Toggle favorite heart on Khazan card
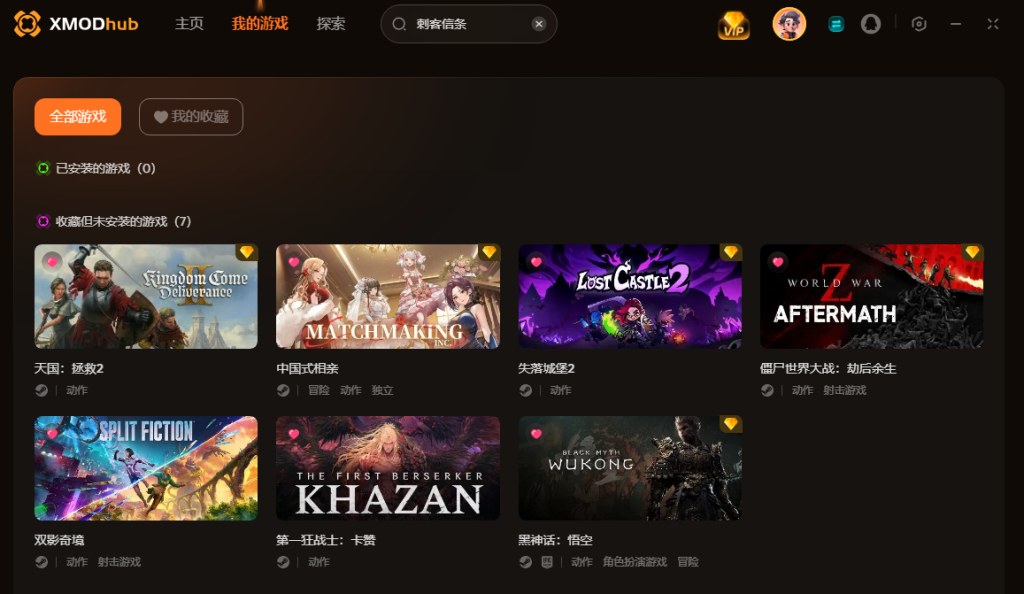This screenshot has width=1024, height=594. (294, 433)
